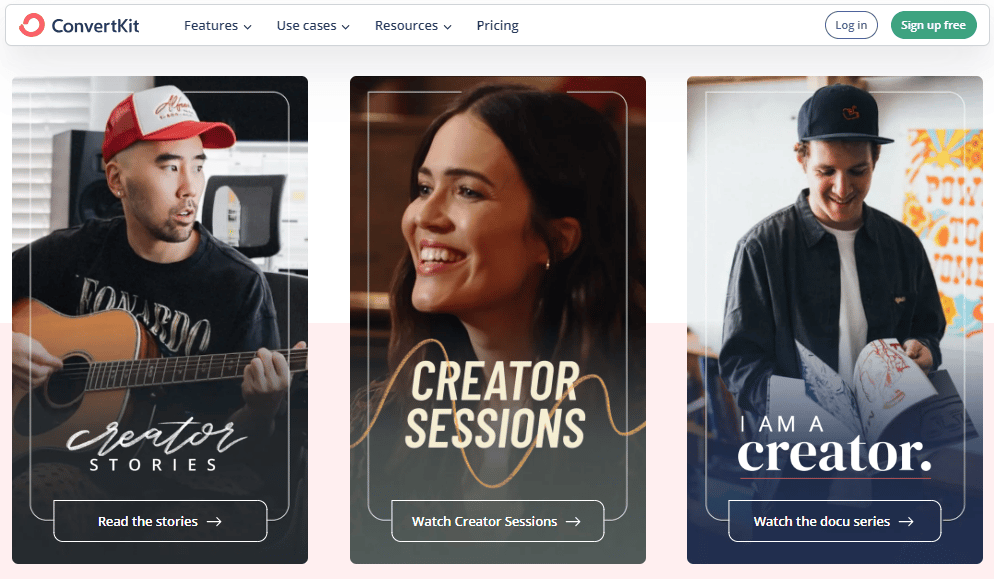Image resolution: width=994 pixels, height=579 pixels.
Task: Open the I am a creator card image
Action: (835, 285)
